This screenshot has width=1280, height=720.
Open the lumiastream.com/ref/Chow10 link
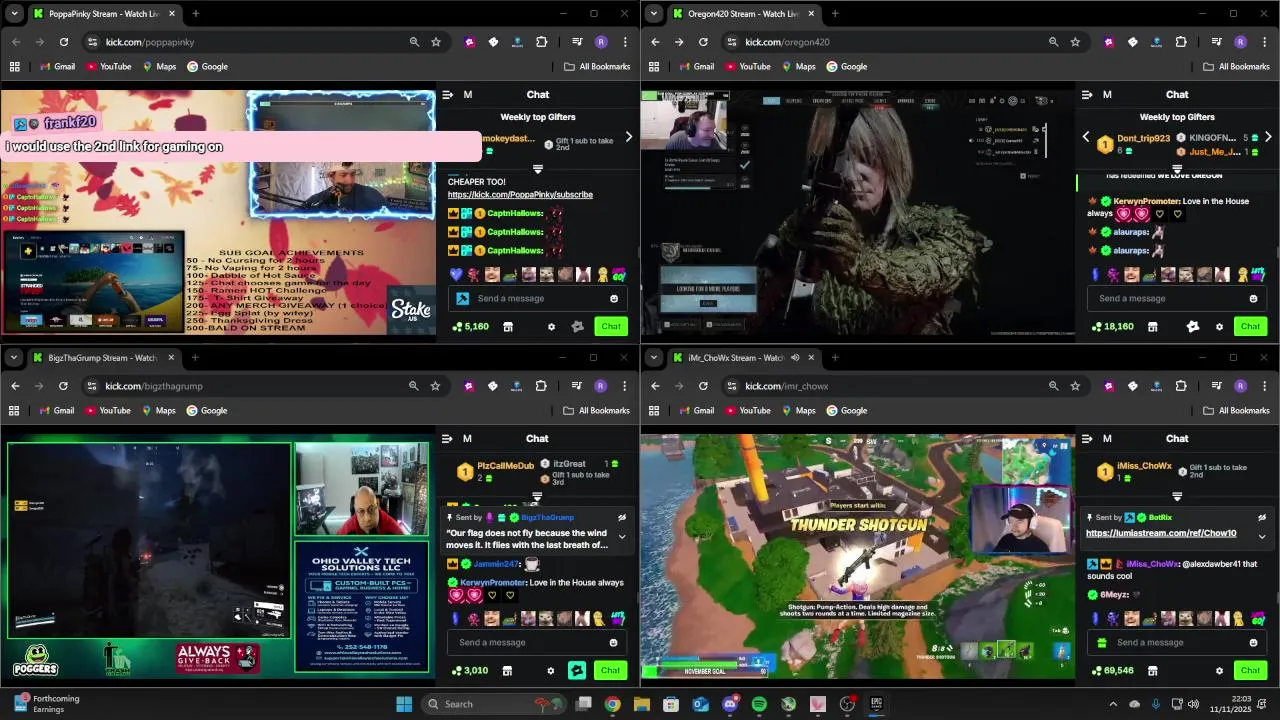tap(1161, 533)
